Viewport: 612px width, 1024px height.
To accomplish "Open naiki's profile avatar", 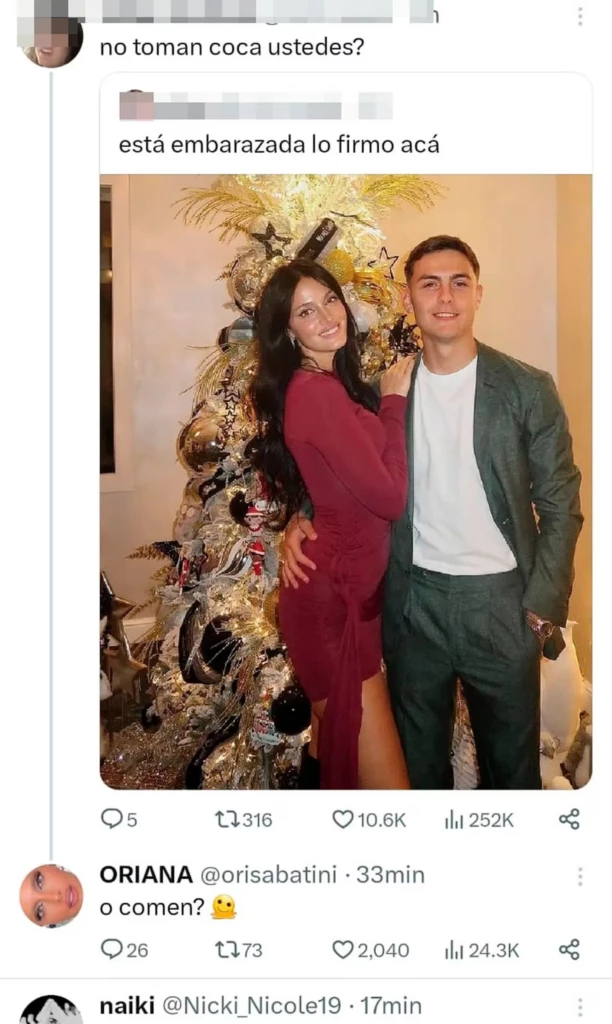I will click(x=51, y=1012).
